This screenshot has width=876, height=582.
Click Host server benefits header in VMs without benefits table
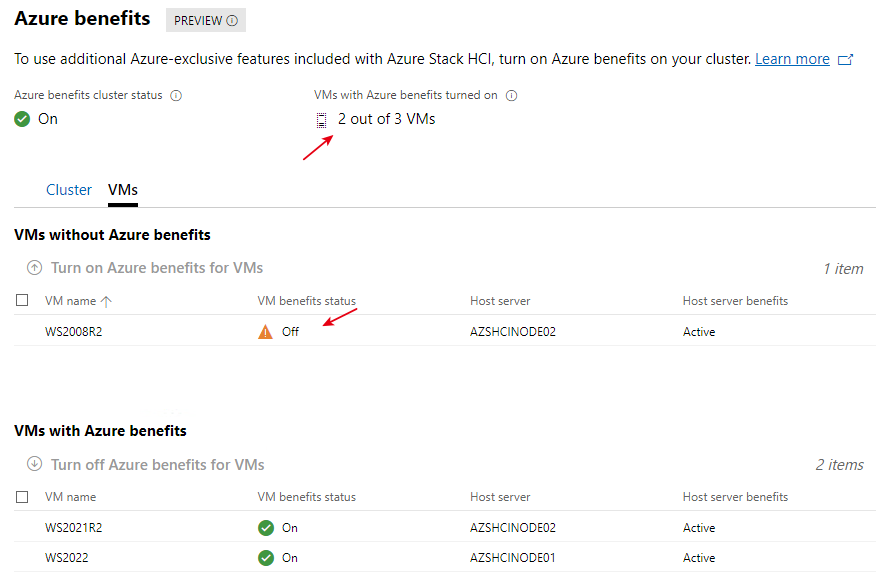pos(735,301)
